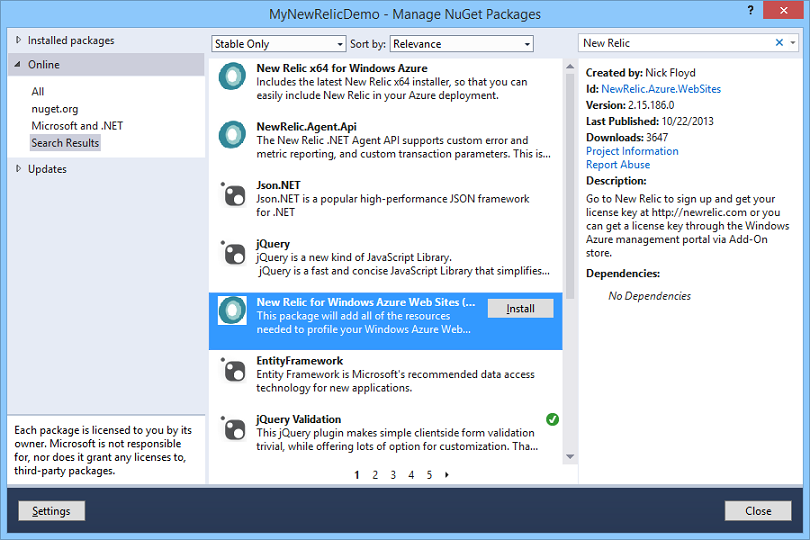The width and height of the screenshot is (810, 540).
Task: Open the Project Information link
Action: pyautogui.click(x=632, y=151)
